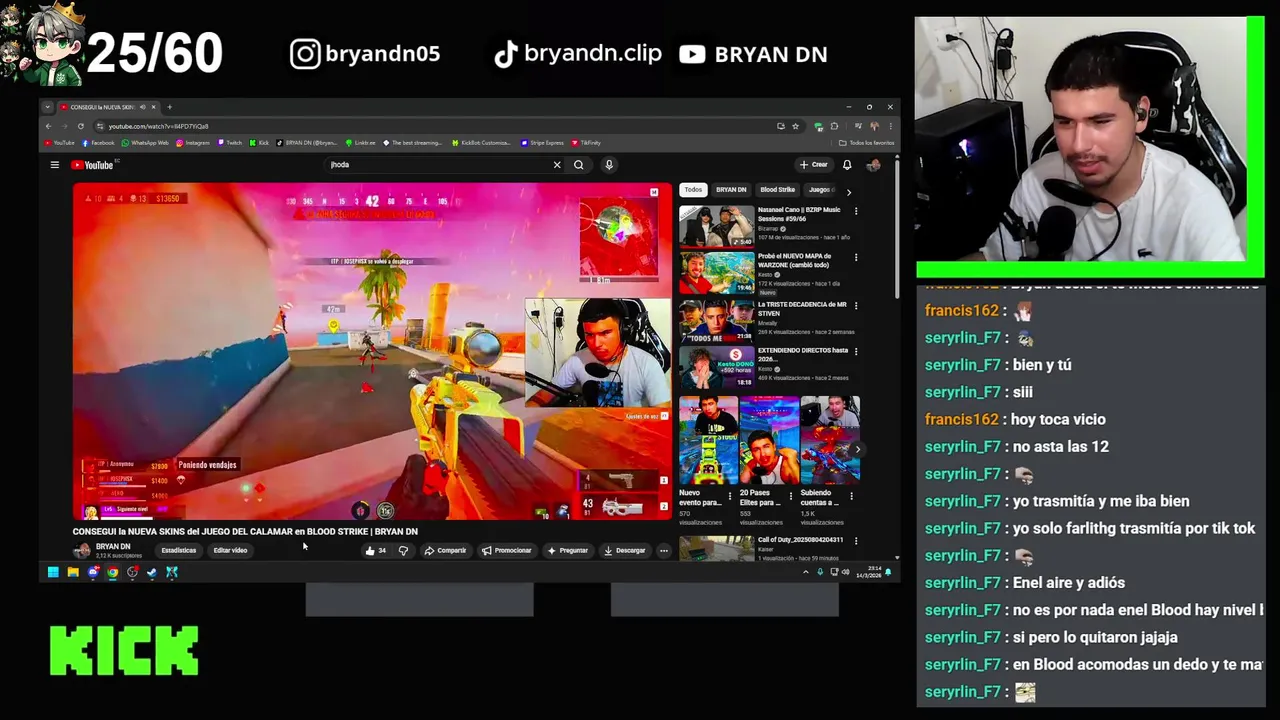Show next Shorts with right arrow
The height and width of the screenshot is (720, 1280).
857,449
